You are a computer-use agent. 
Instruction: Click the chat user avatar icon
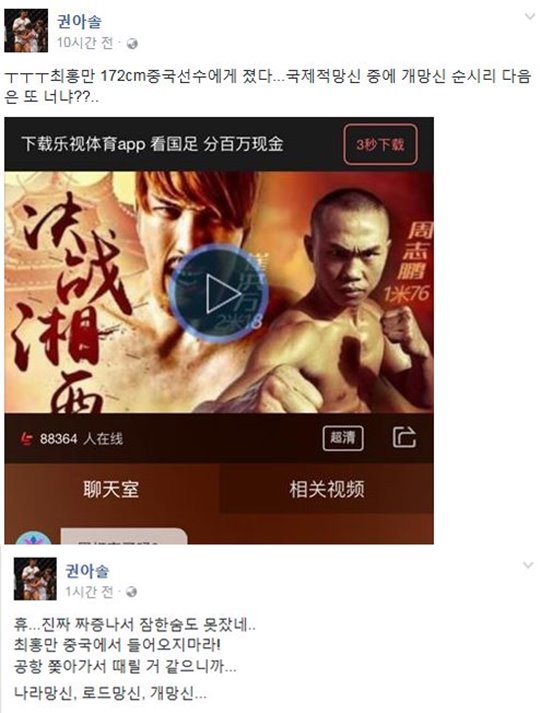tap(33, 537)
